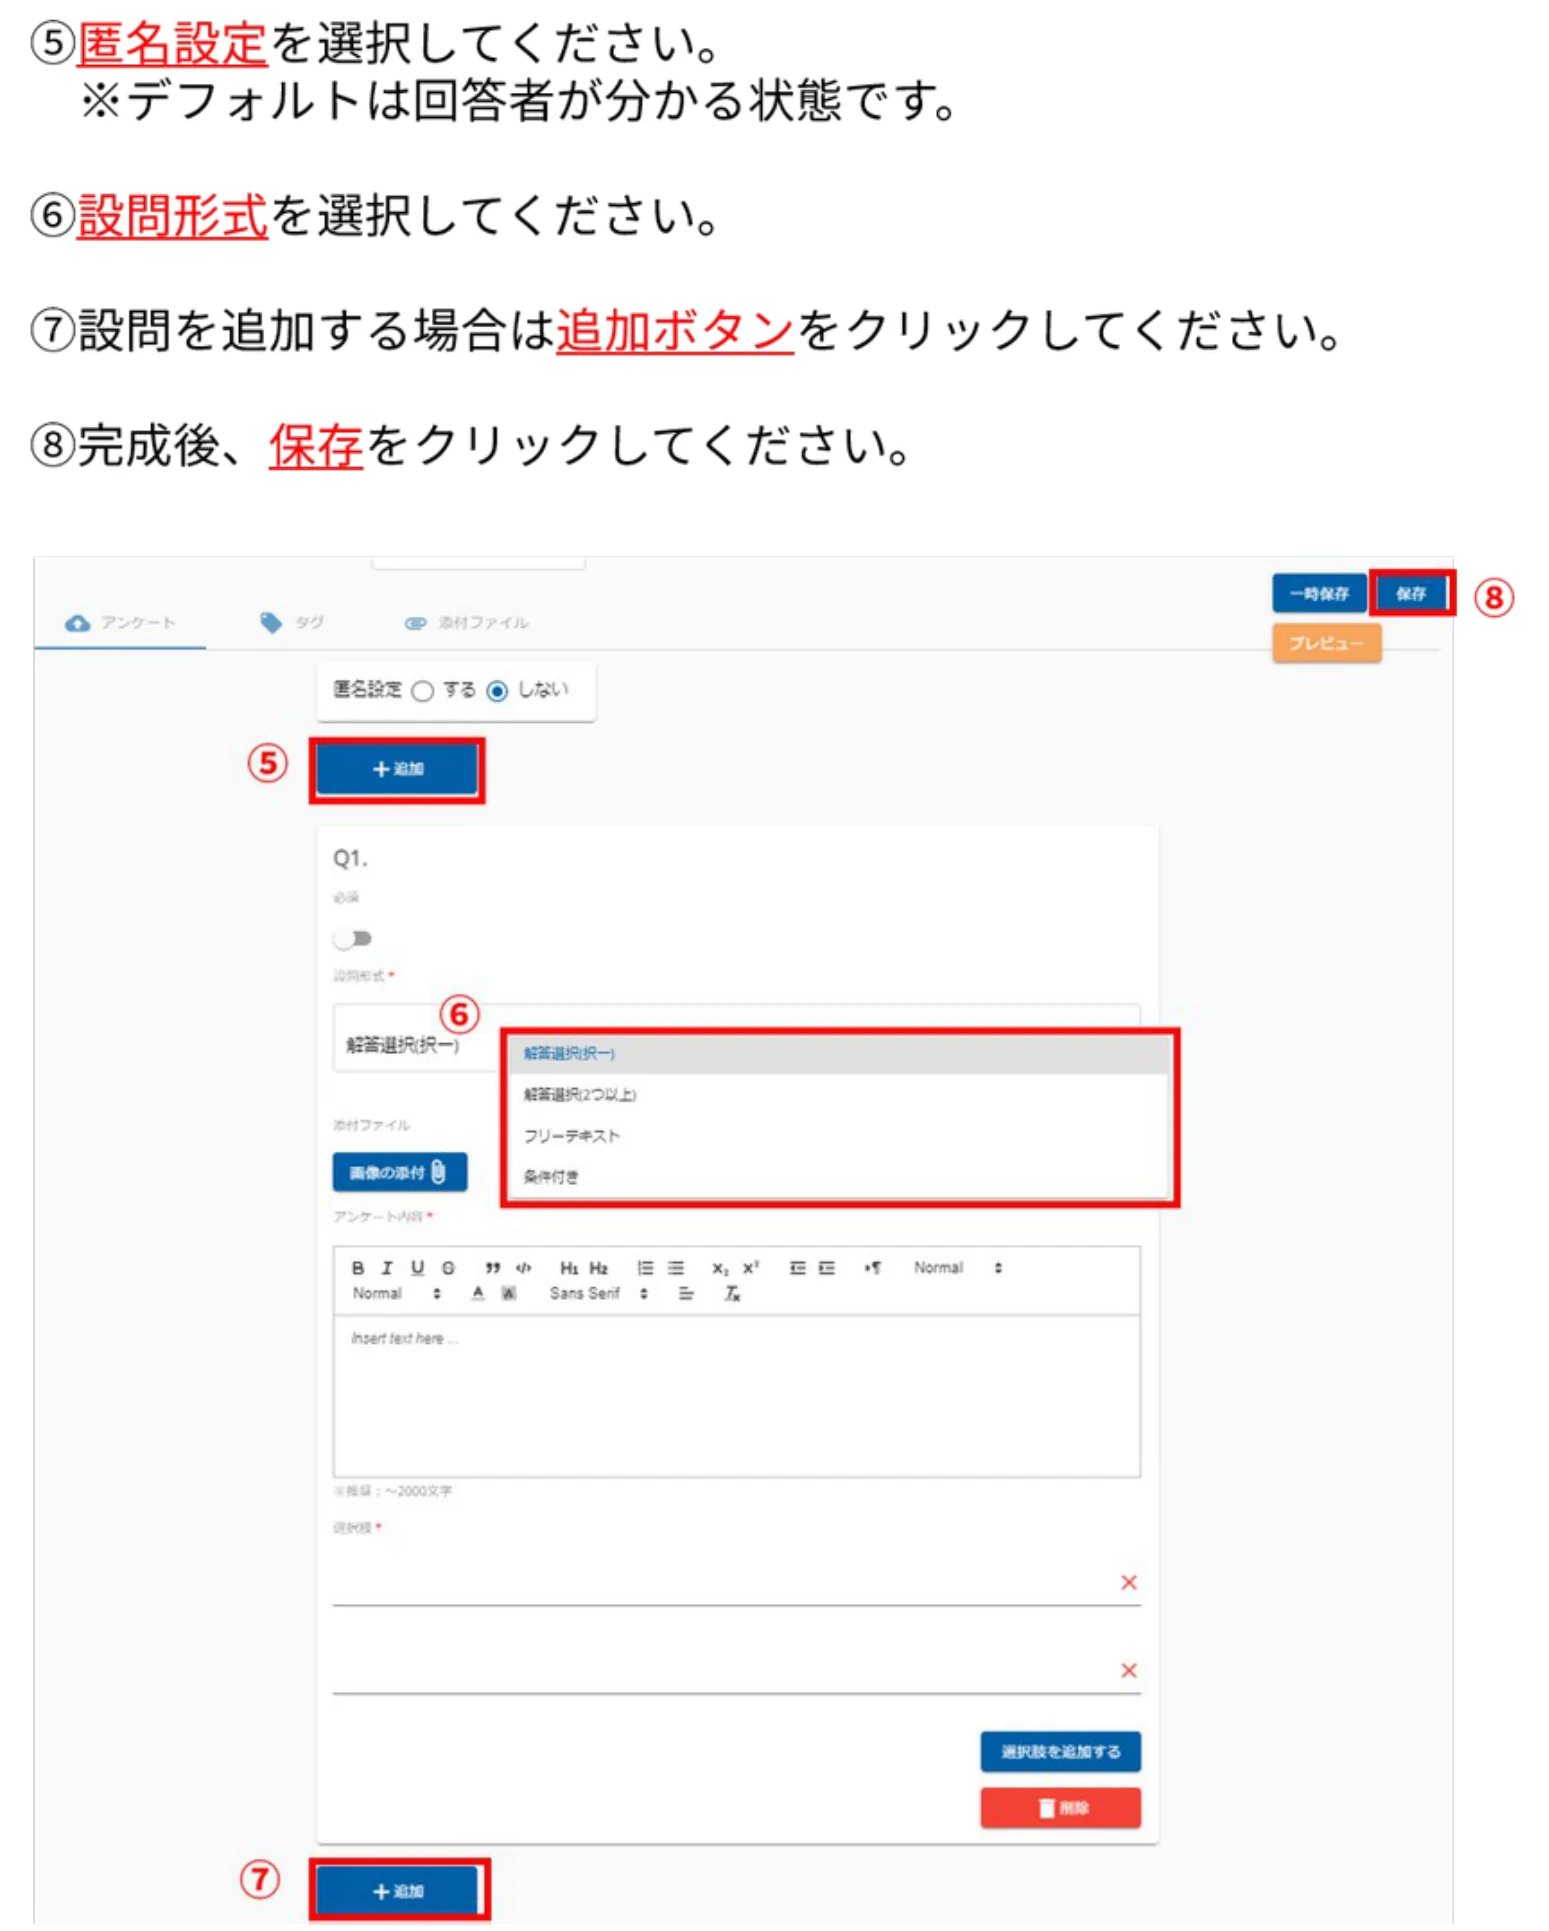The height and width of the screenshot is (1931, 1549).
Task: Click the 追加 button below 匿名設定
Action: pyautogui.click(x=397, y=769)
